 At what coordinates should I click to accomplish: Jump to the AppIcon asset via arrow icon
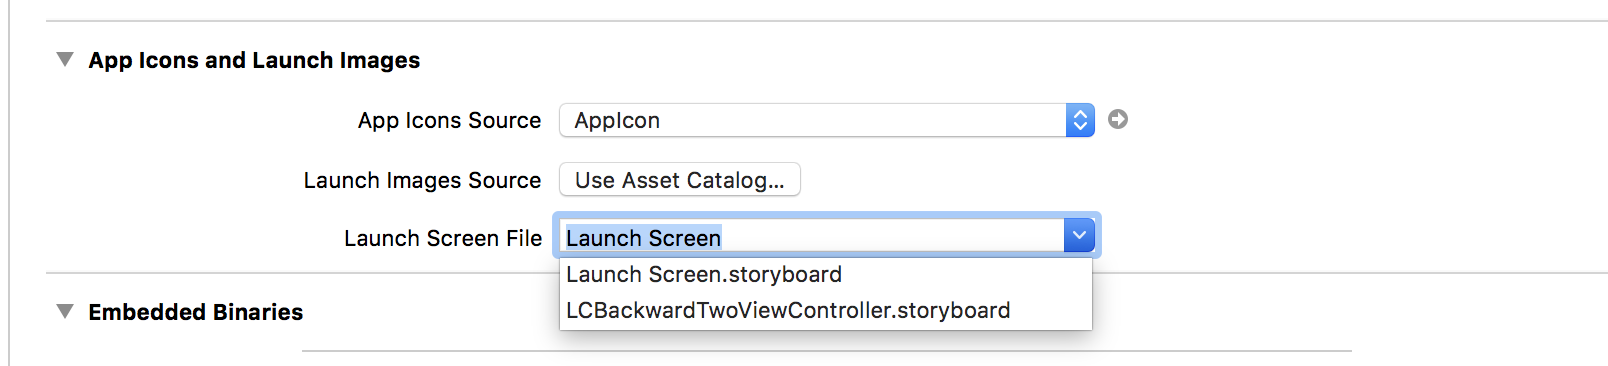(x=1118, y=120)
